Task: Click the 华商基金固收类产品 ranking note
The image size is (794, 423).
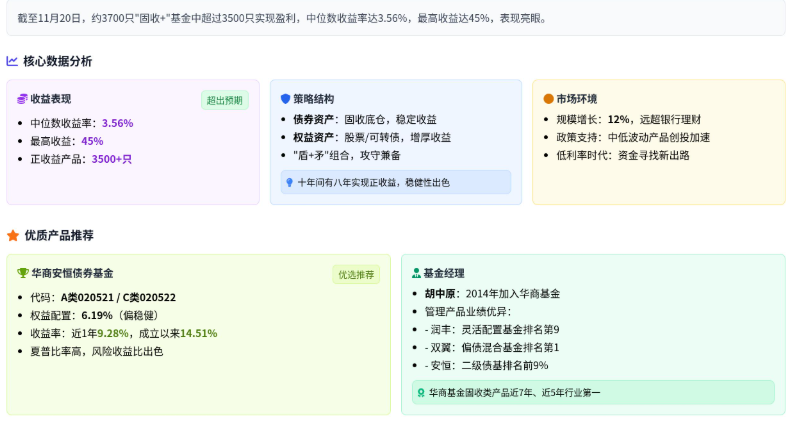Action: point(514,393)
